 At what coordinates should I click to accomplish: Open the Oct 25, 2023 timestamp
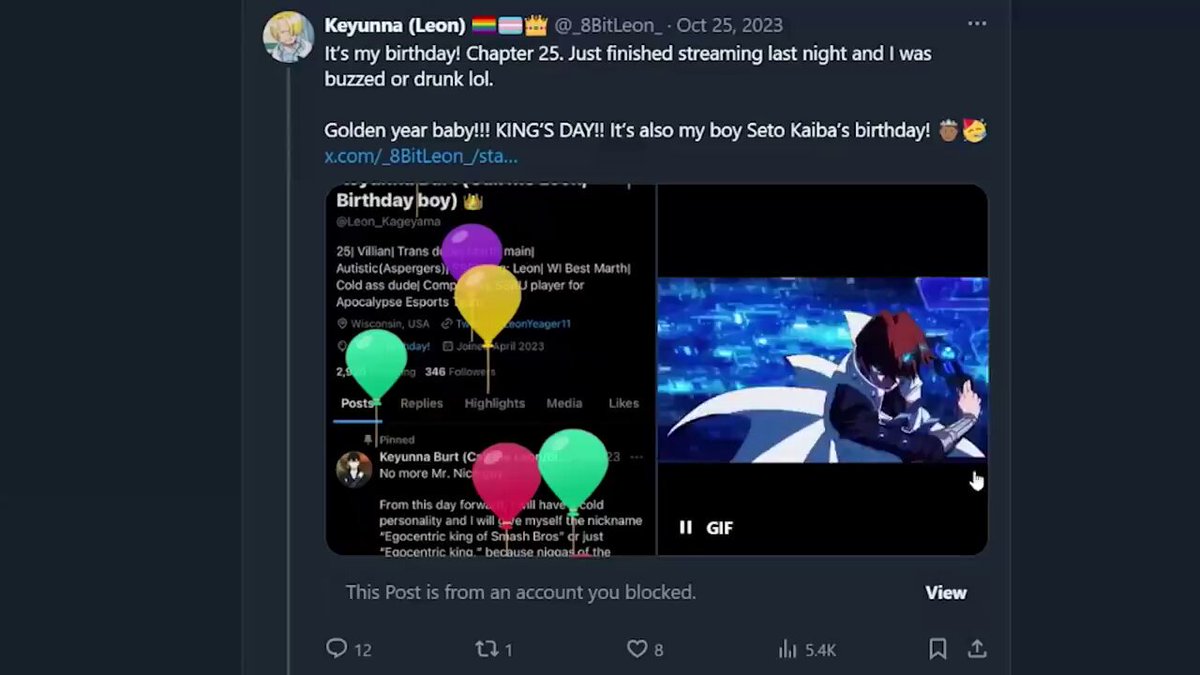click(x=730, y=25)
